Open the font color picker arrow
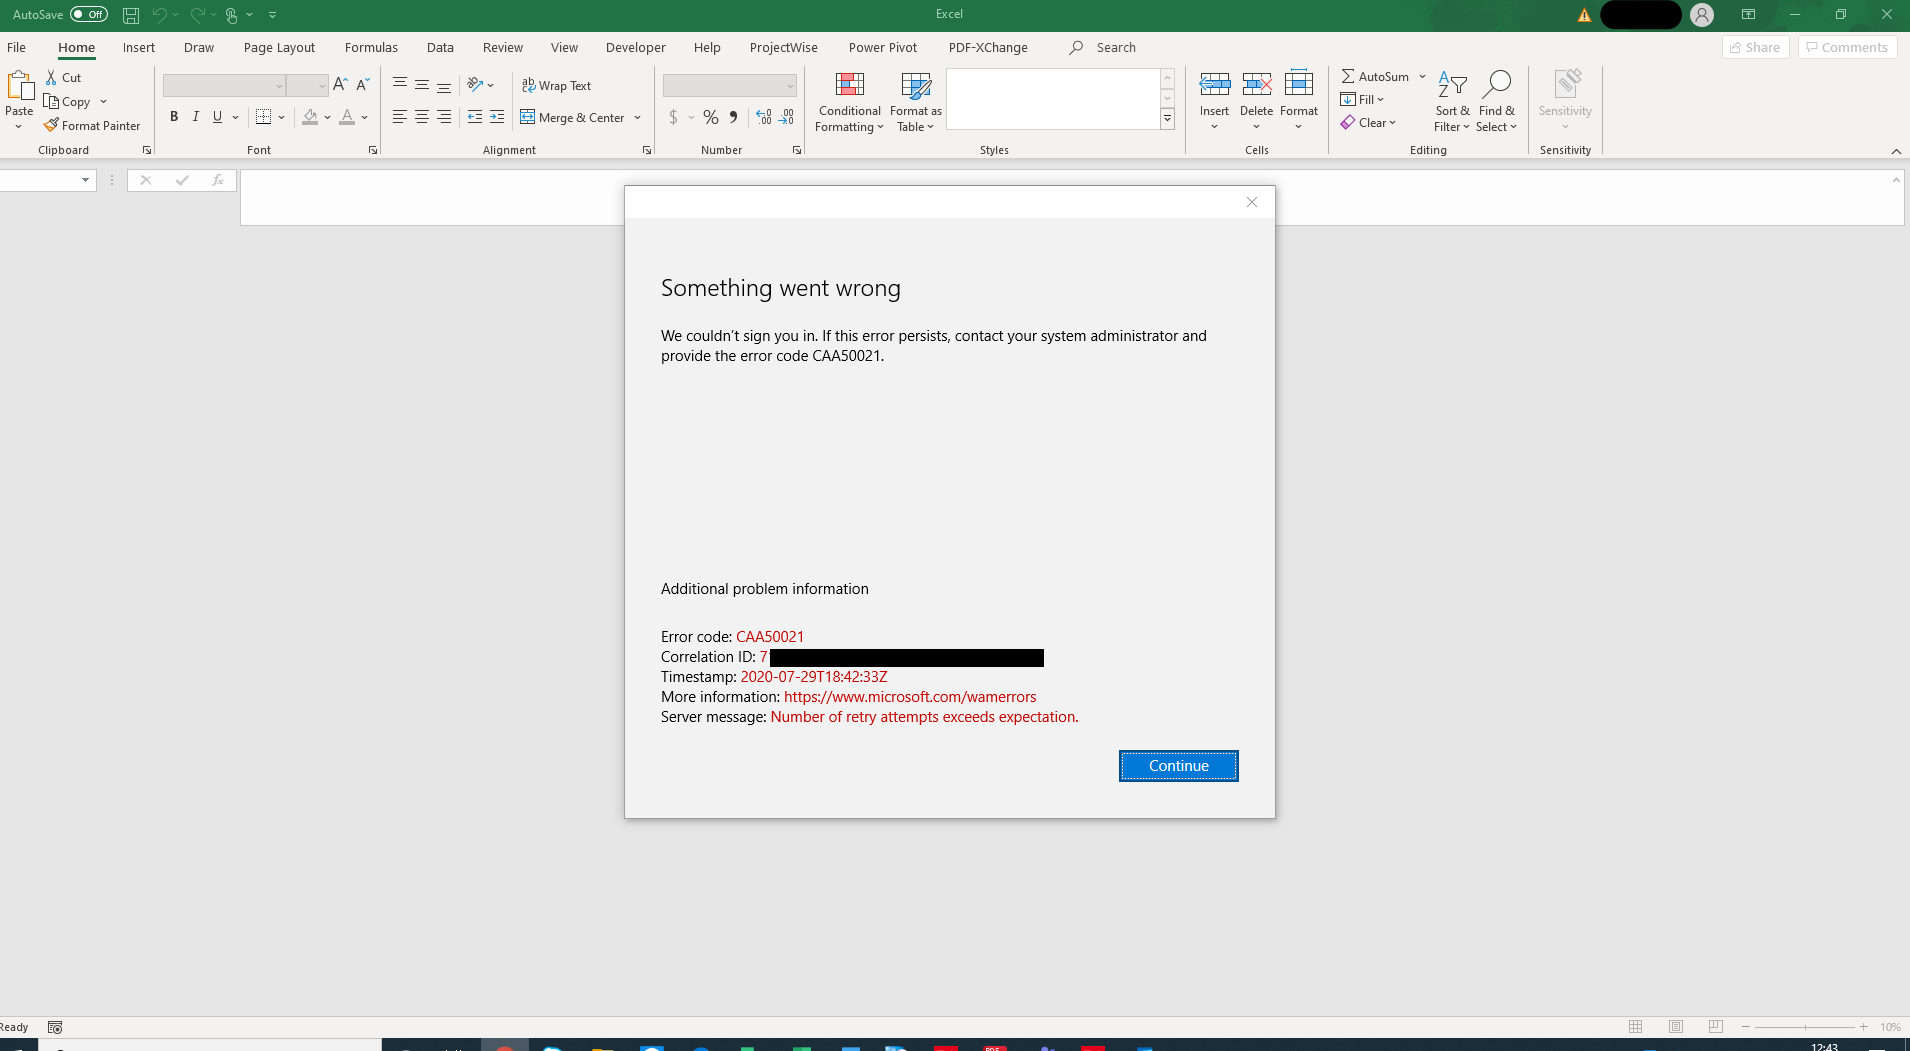The width and height of the screenshot is (1910, 1051). pos(365,117)
